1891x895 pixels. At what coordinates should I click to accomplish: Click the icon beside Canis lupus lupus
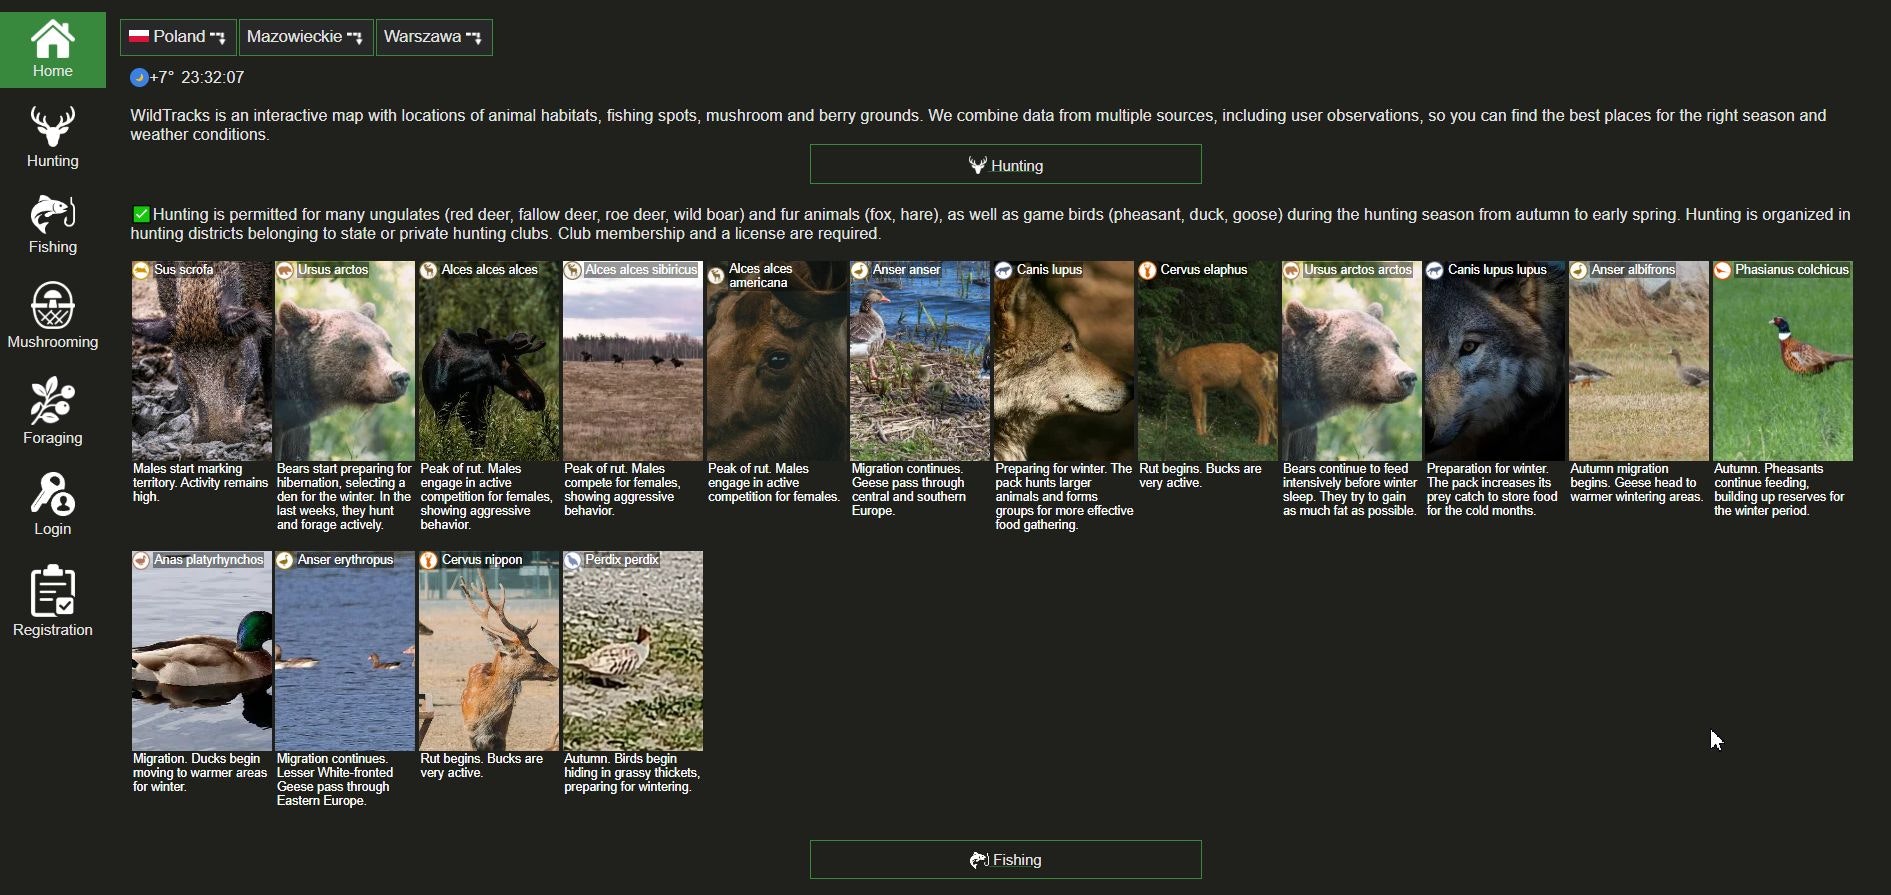[x=1435, y=270]
